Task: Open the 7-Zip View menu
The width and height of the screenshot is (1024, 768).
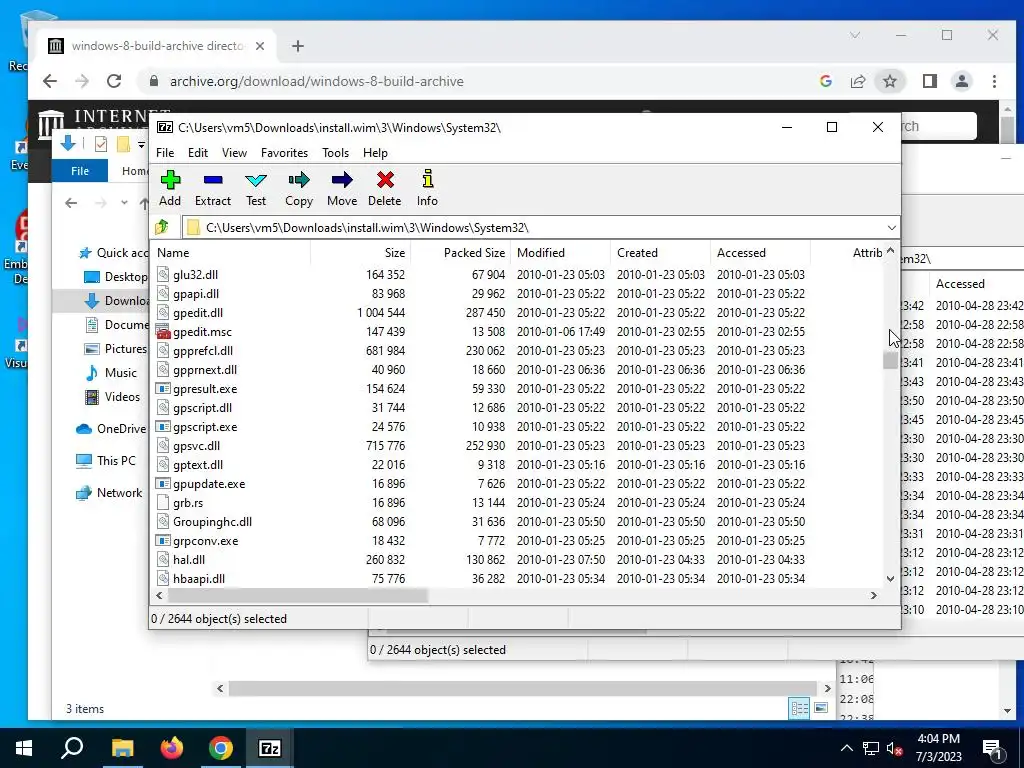Action: [234, 153]
